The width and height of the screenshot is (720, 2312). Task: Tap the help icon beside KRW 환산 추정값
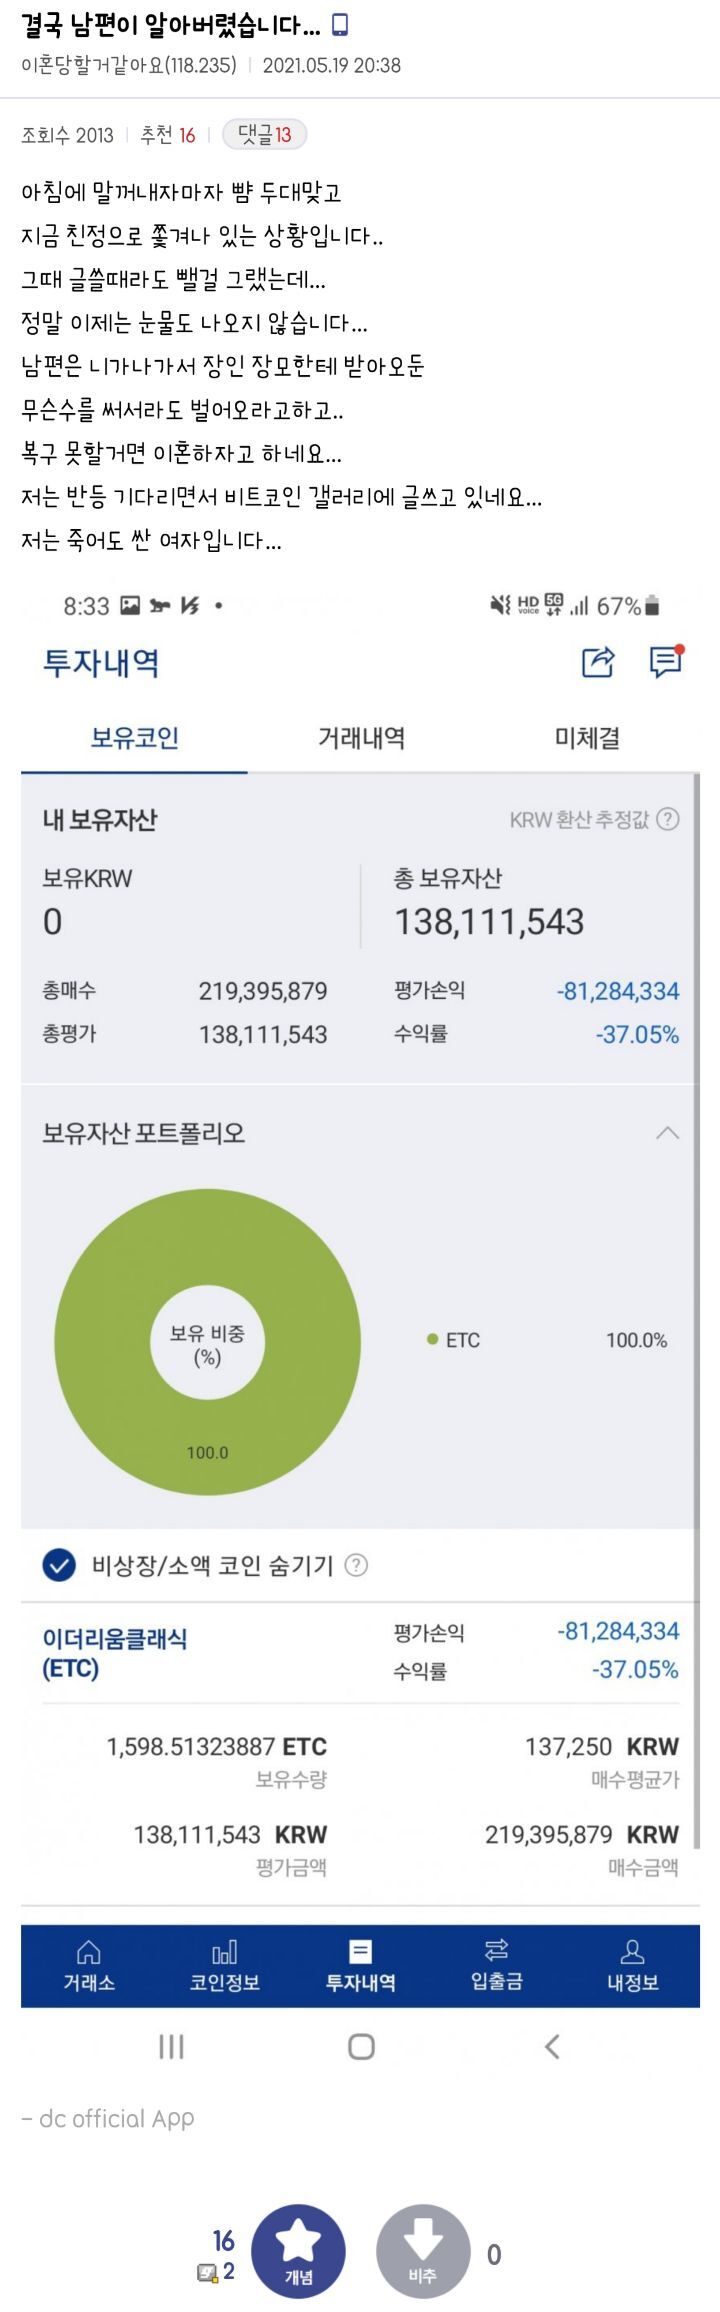click(x=669, y=820)
